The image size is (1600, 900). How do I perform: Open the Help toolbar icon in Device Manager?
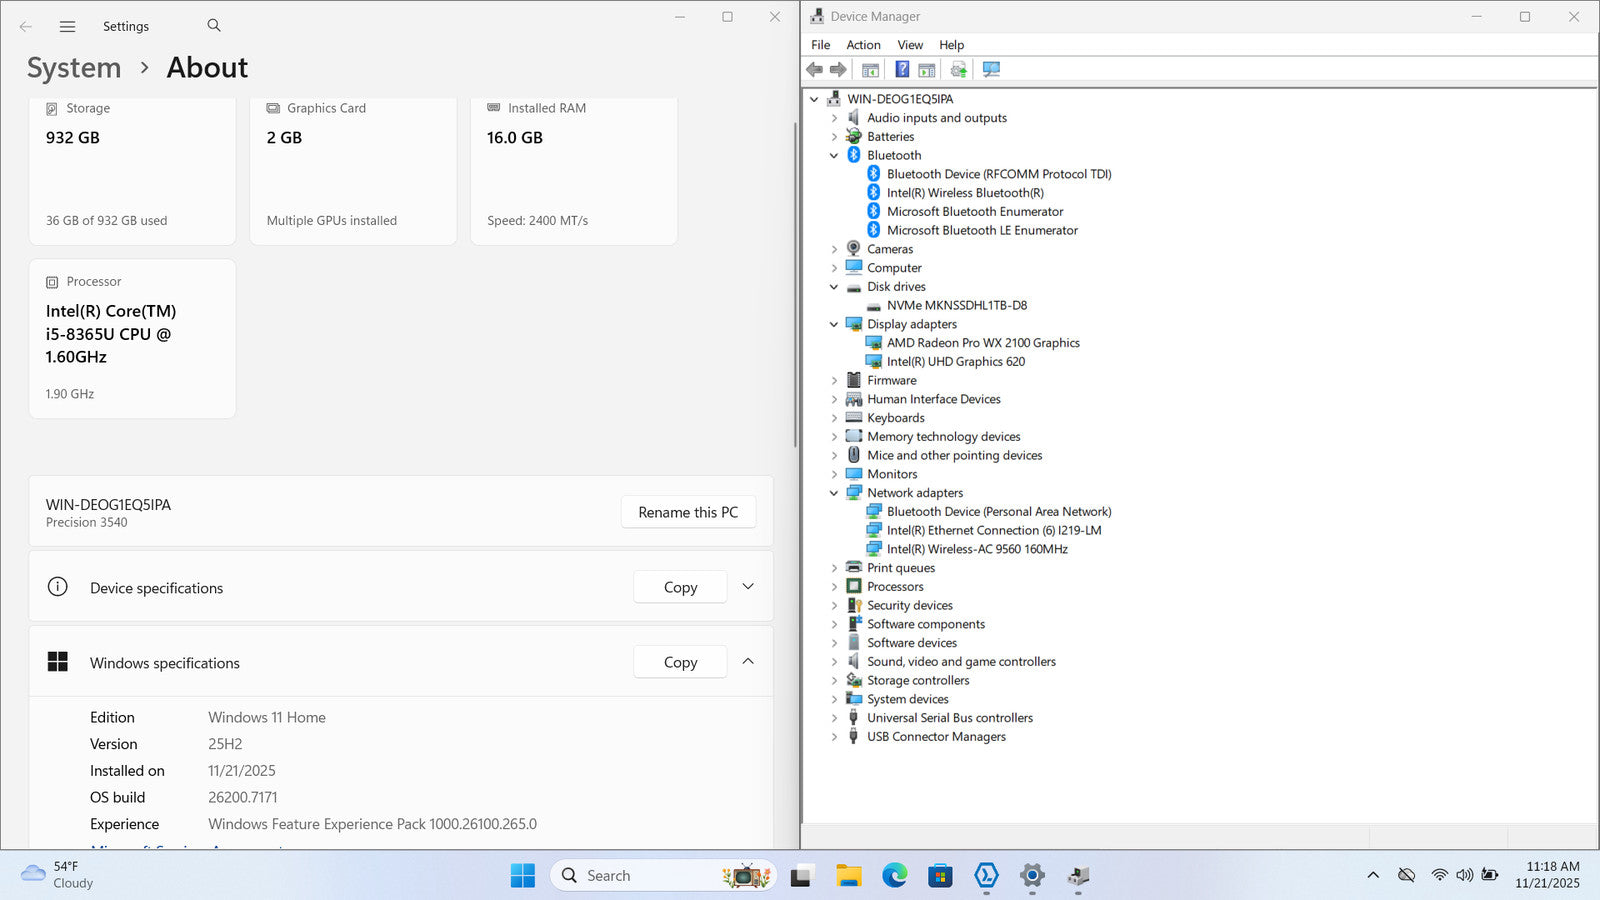point(902,69)
